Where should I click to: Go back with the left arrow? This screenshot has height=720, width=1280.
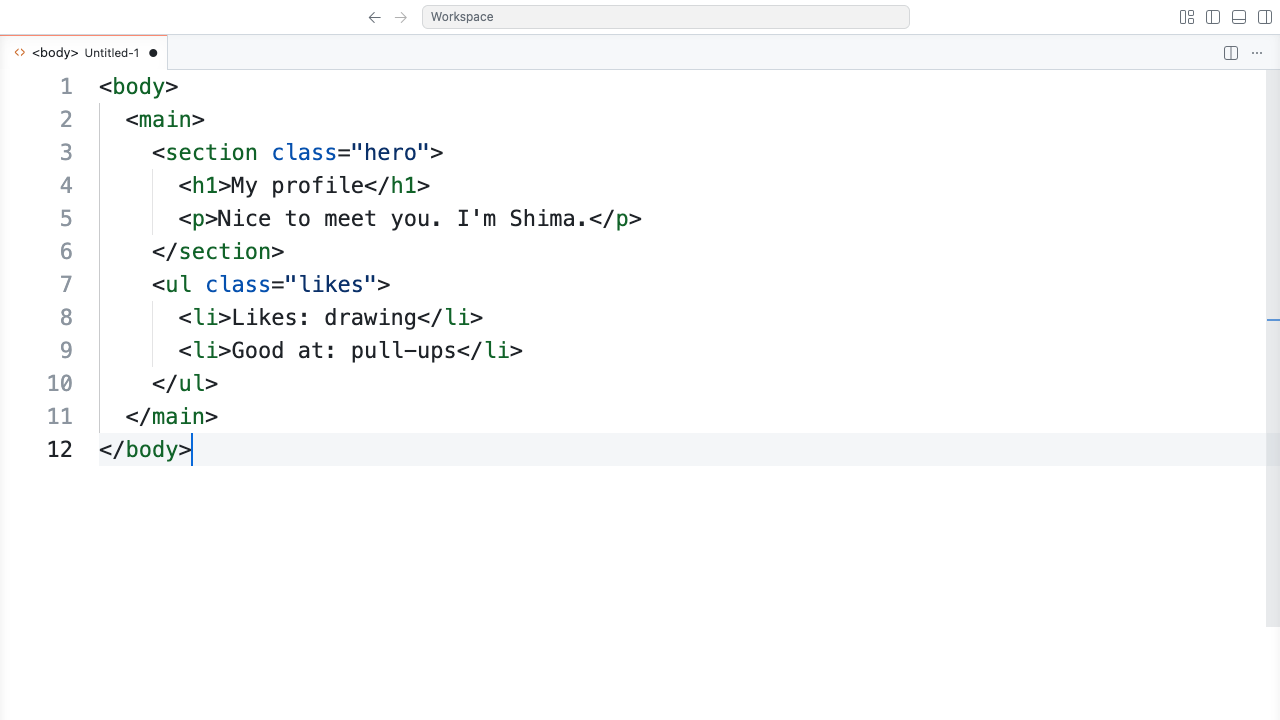[375, 17]
